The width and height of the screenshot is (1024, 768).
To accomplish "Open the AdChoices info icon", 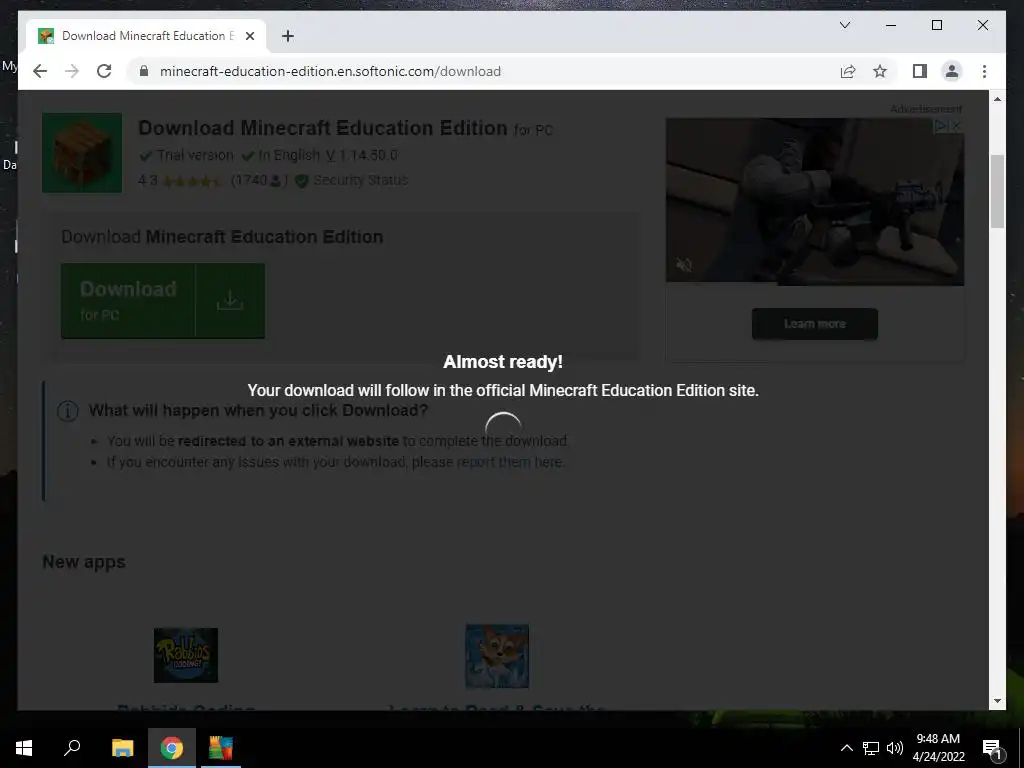I will tap(941, 125).
